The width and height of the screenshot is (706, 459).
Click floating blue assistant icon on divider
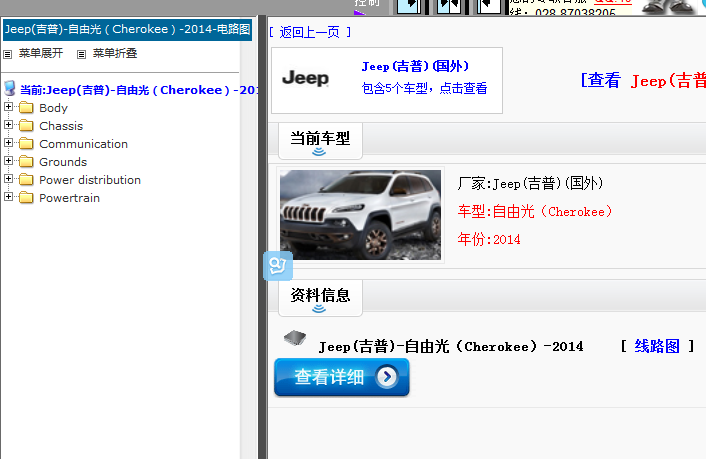coord(278,266)
